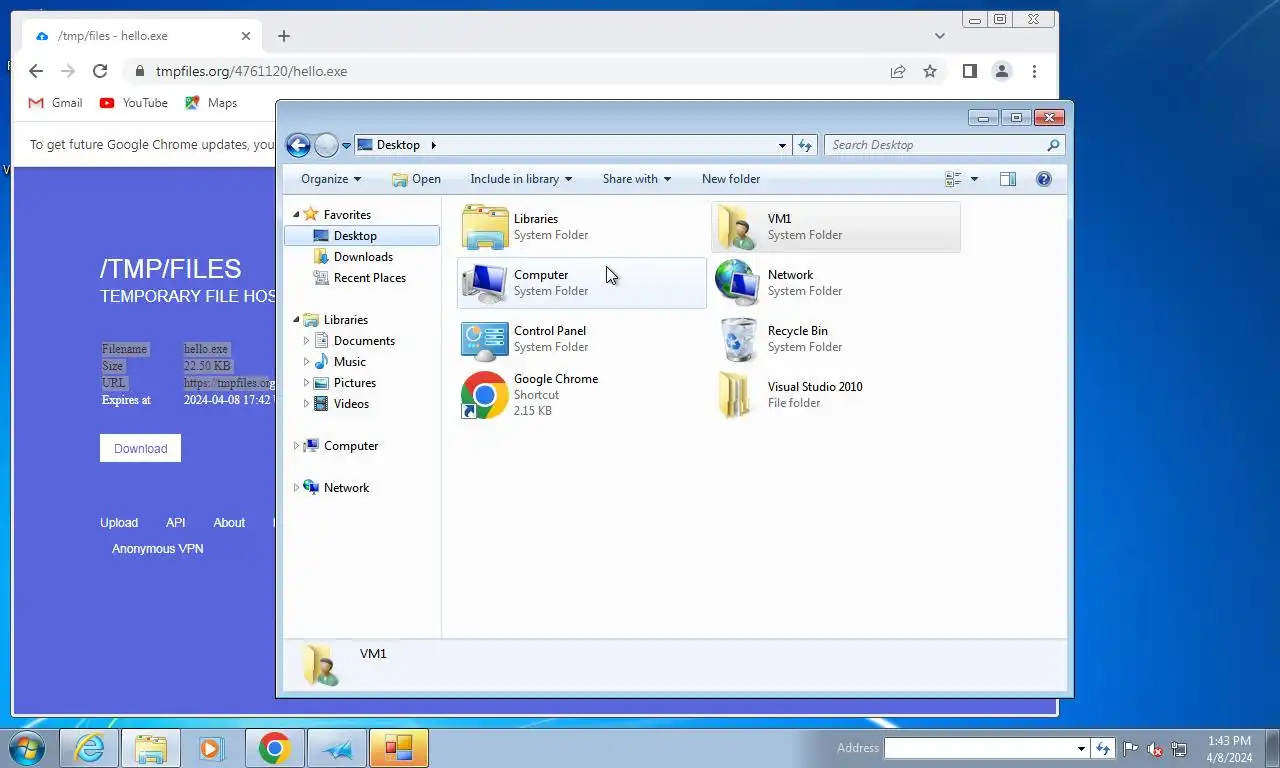
Task: Open Chrome tab search dropdown
Action: pos(939,36)
